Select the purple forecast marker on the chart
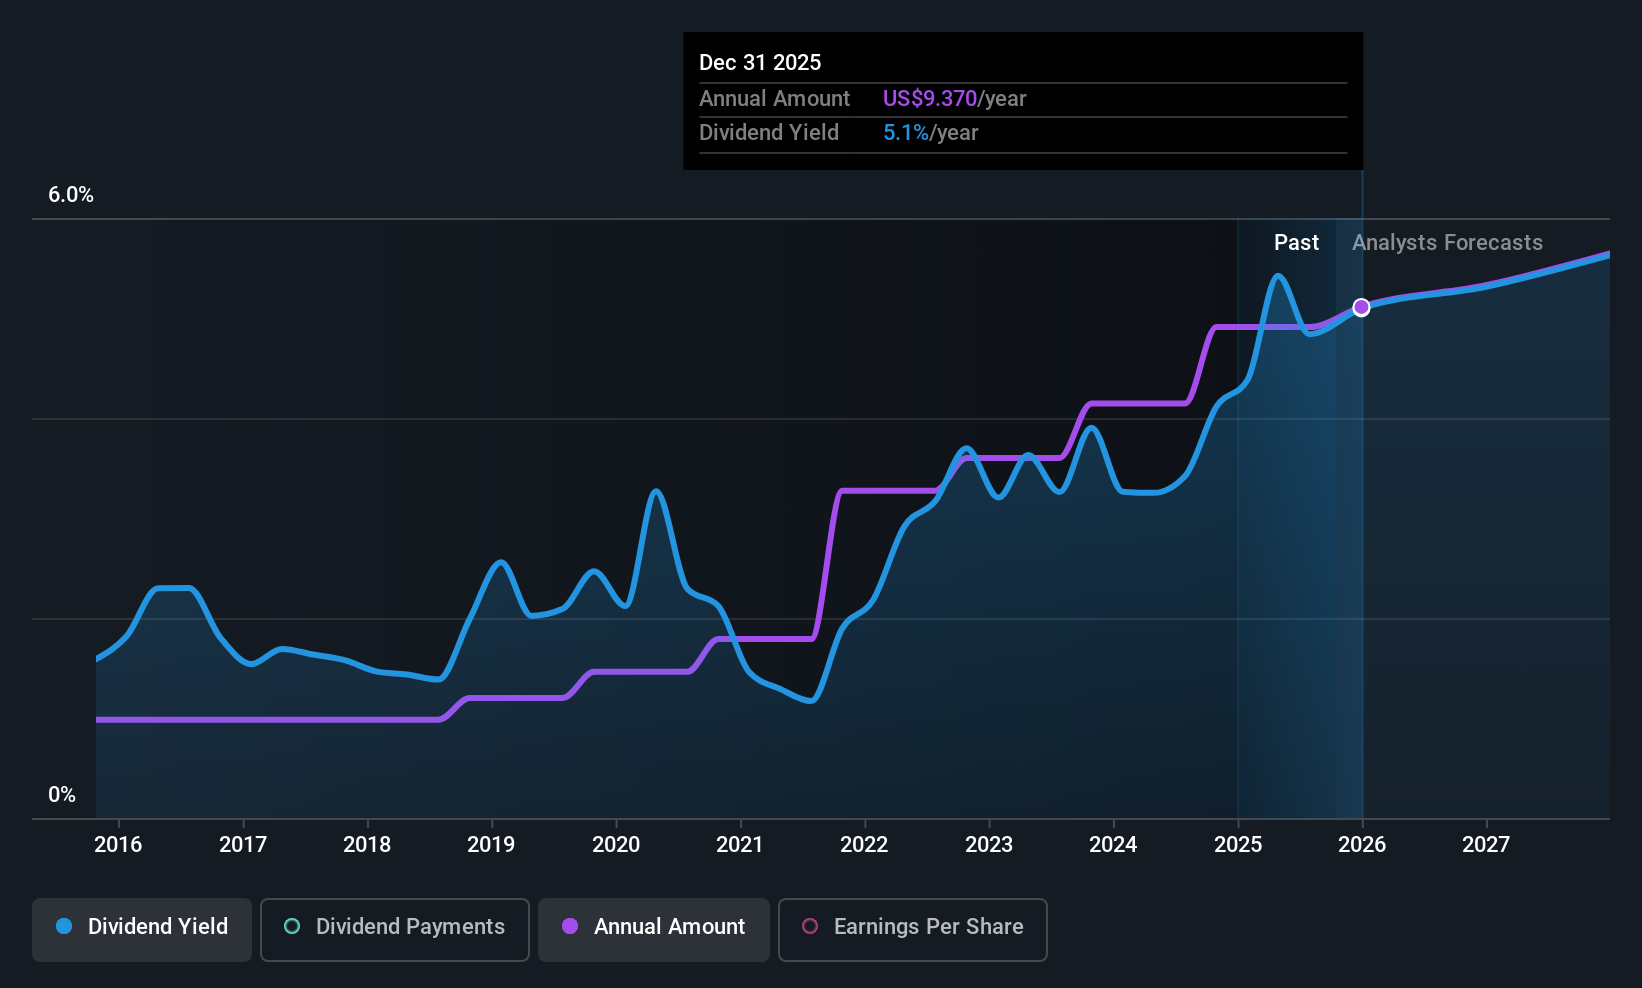The height and width of the screenshot is (988, 1642). [1361, 308]
